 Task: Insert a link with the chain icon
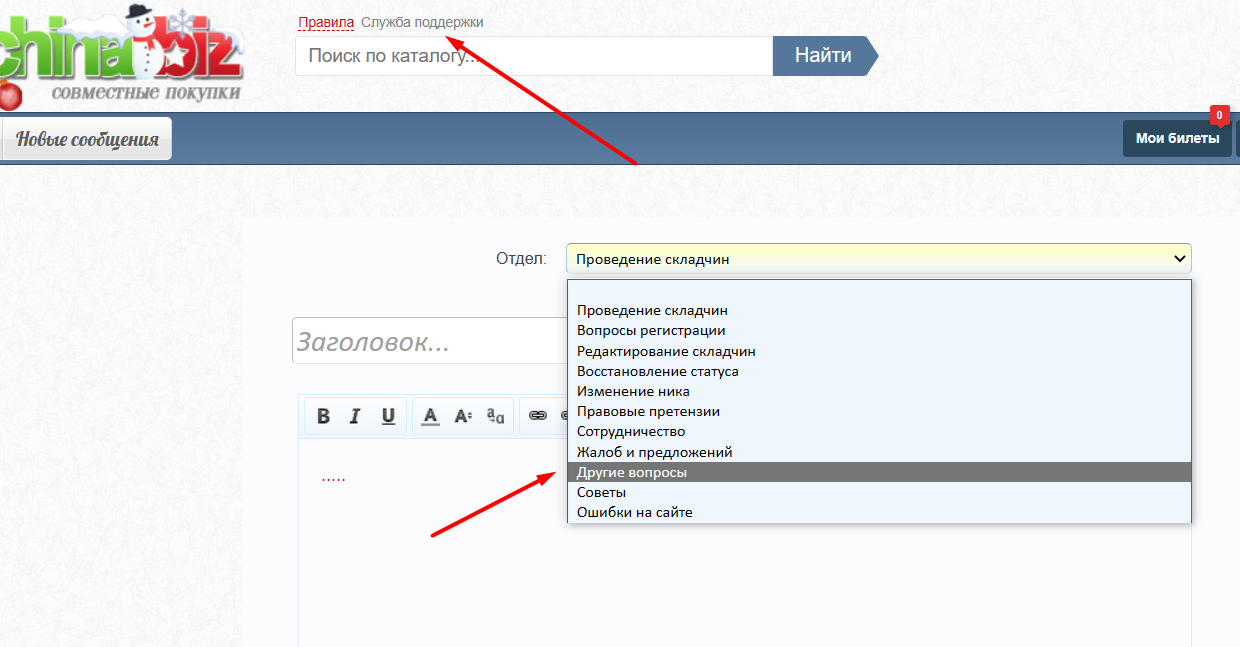tap(538, 416)
